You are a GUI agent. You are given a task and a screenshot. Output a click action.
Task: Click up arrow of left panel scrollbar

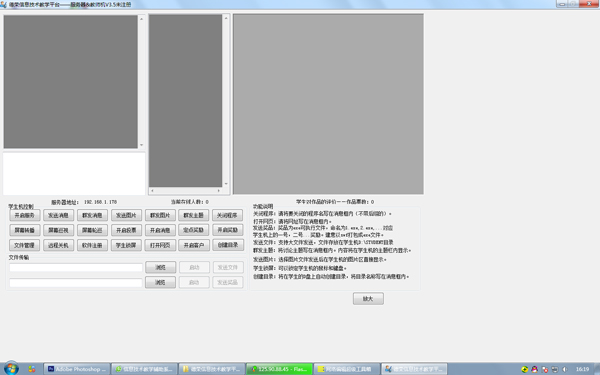pyautogui.click(x=142, y=18)
